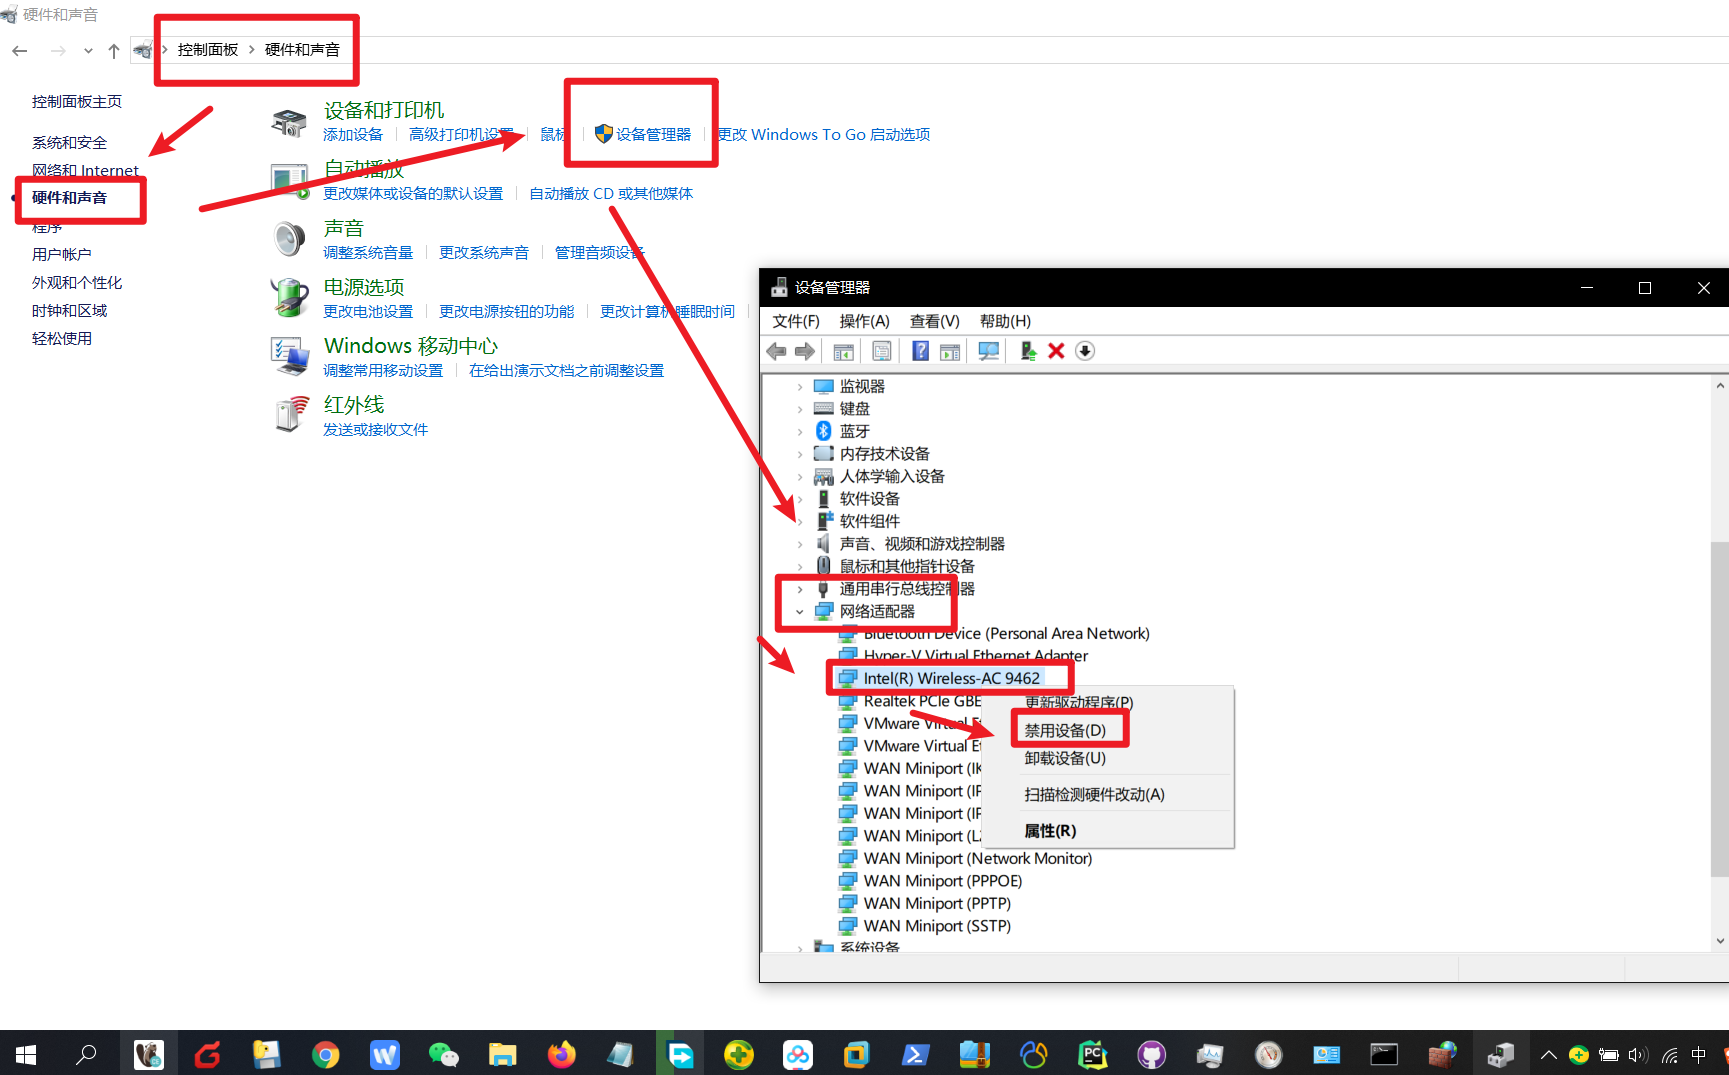The width and height of the screenshot is (1729, 1075).
Task: Click 自动播放 CD 或其他媒体 link
Action: (611, 193)
